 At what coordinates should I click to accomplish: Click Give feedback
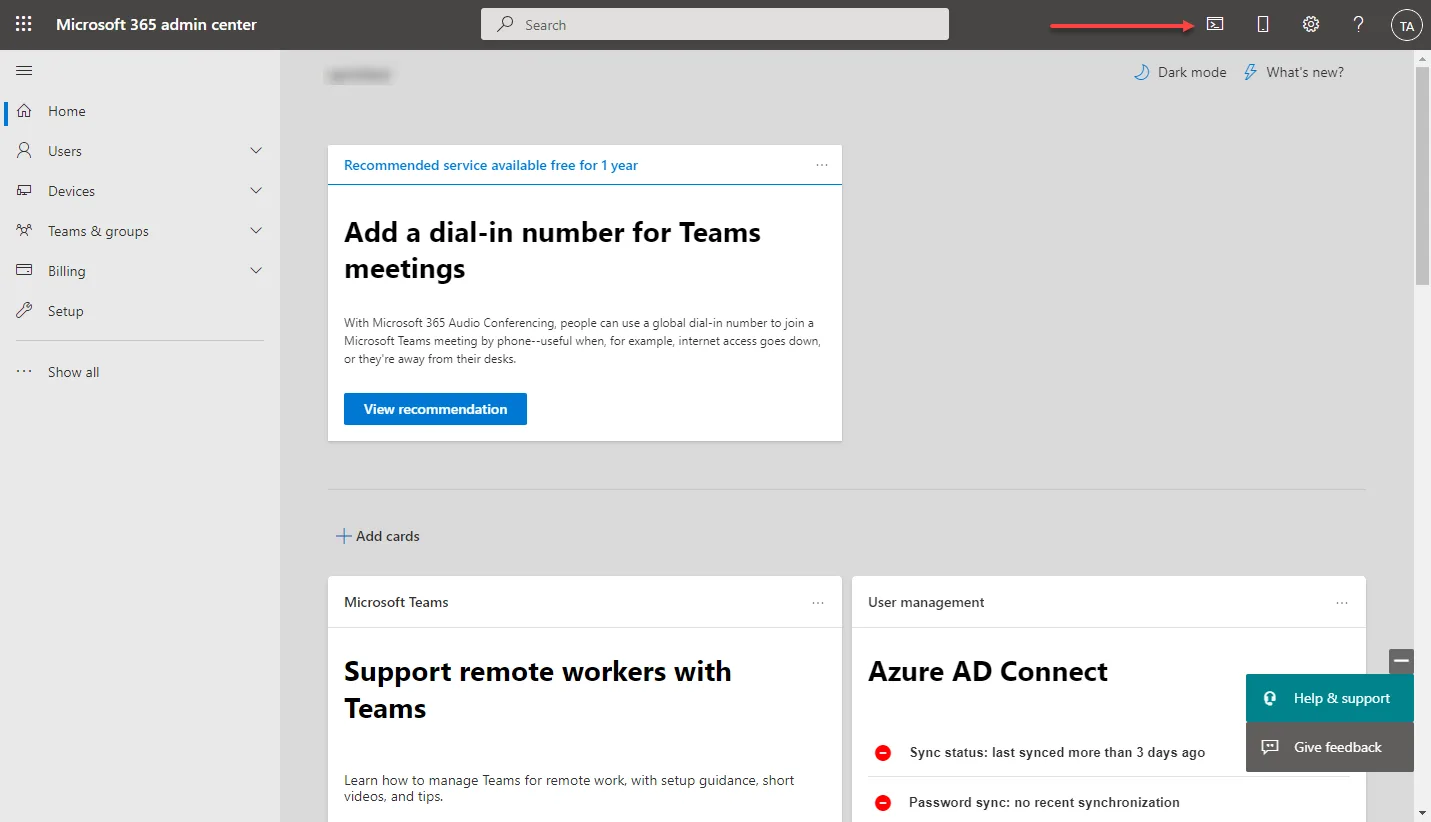point(1330,747)
